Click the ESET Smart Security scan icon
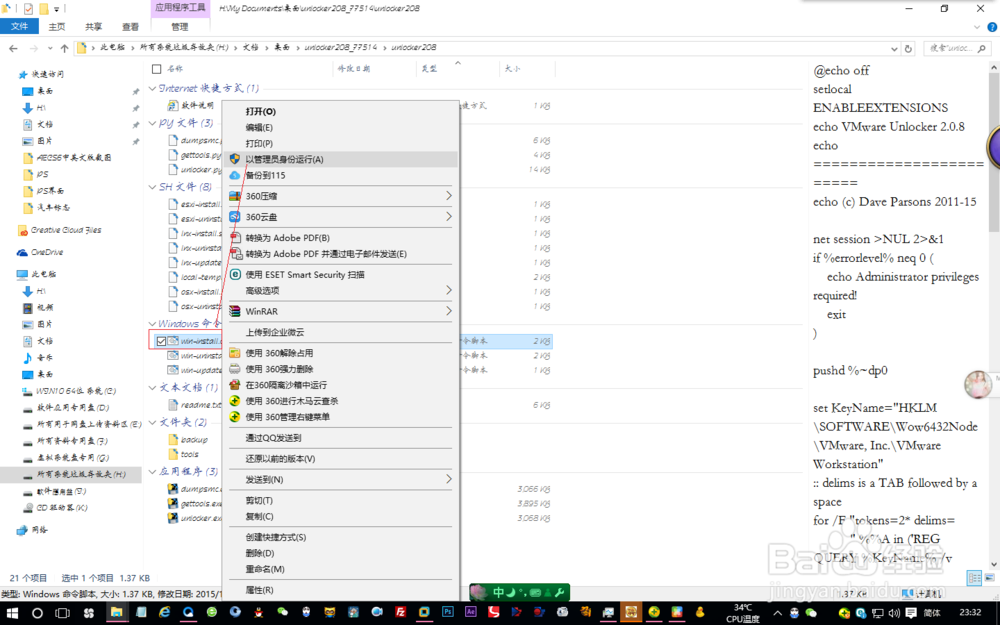This screenshot has width=1000, height=625. tap(235, 274)
